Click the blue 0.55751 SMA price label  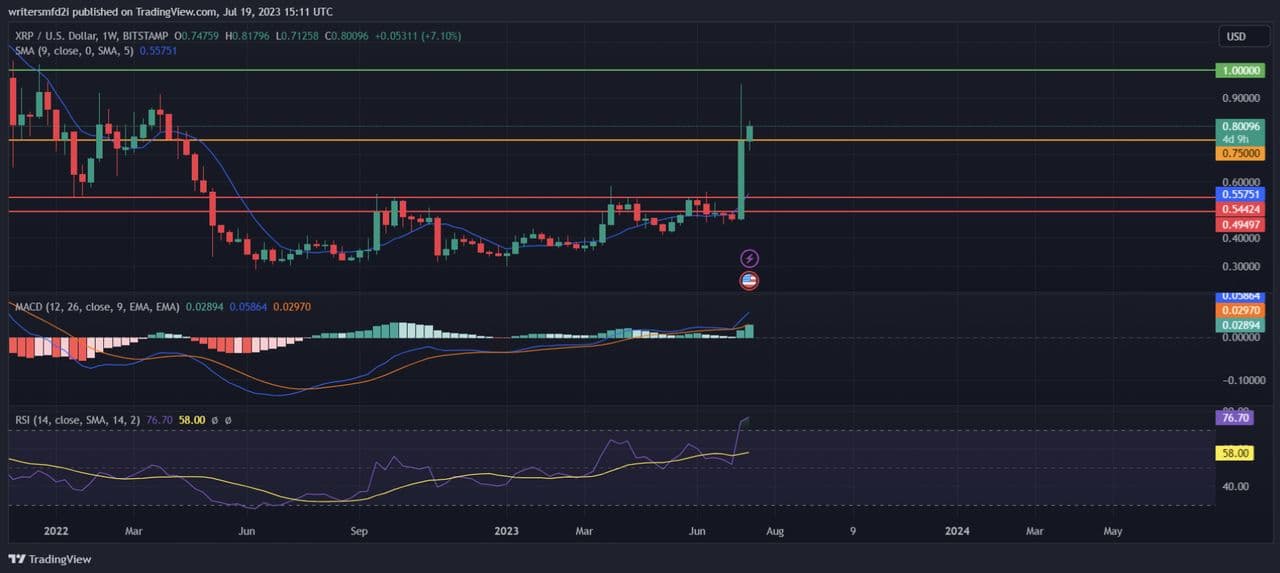(x=1240, y=194)
